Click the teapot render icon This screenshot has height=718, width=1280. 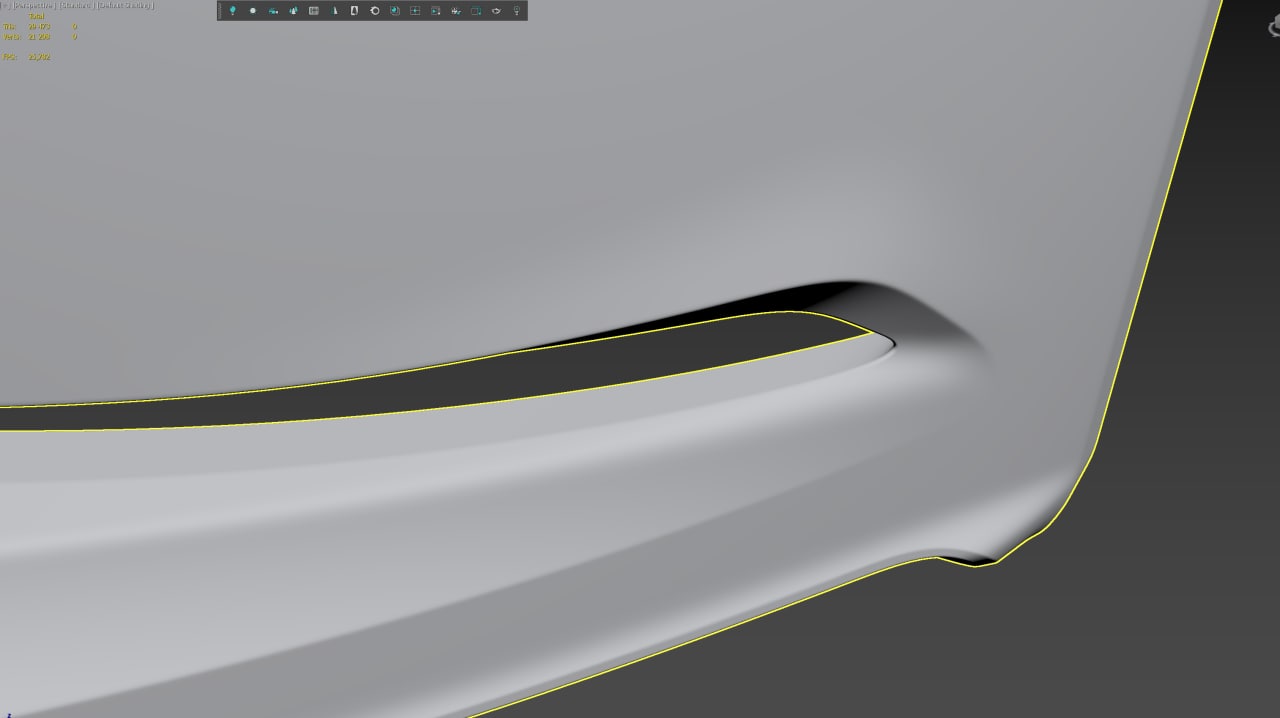pos(496,11)
